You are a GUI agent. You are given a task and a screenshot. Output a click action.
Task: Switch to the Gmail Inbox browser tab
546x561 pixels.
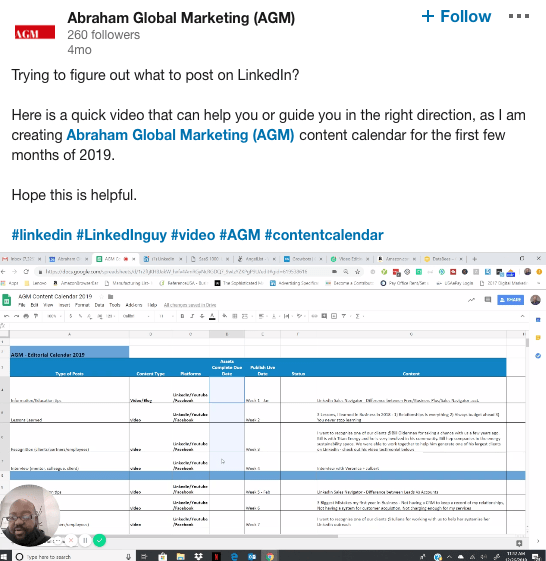[x=21, y=259]
